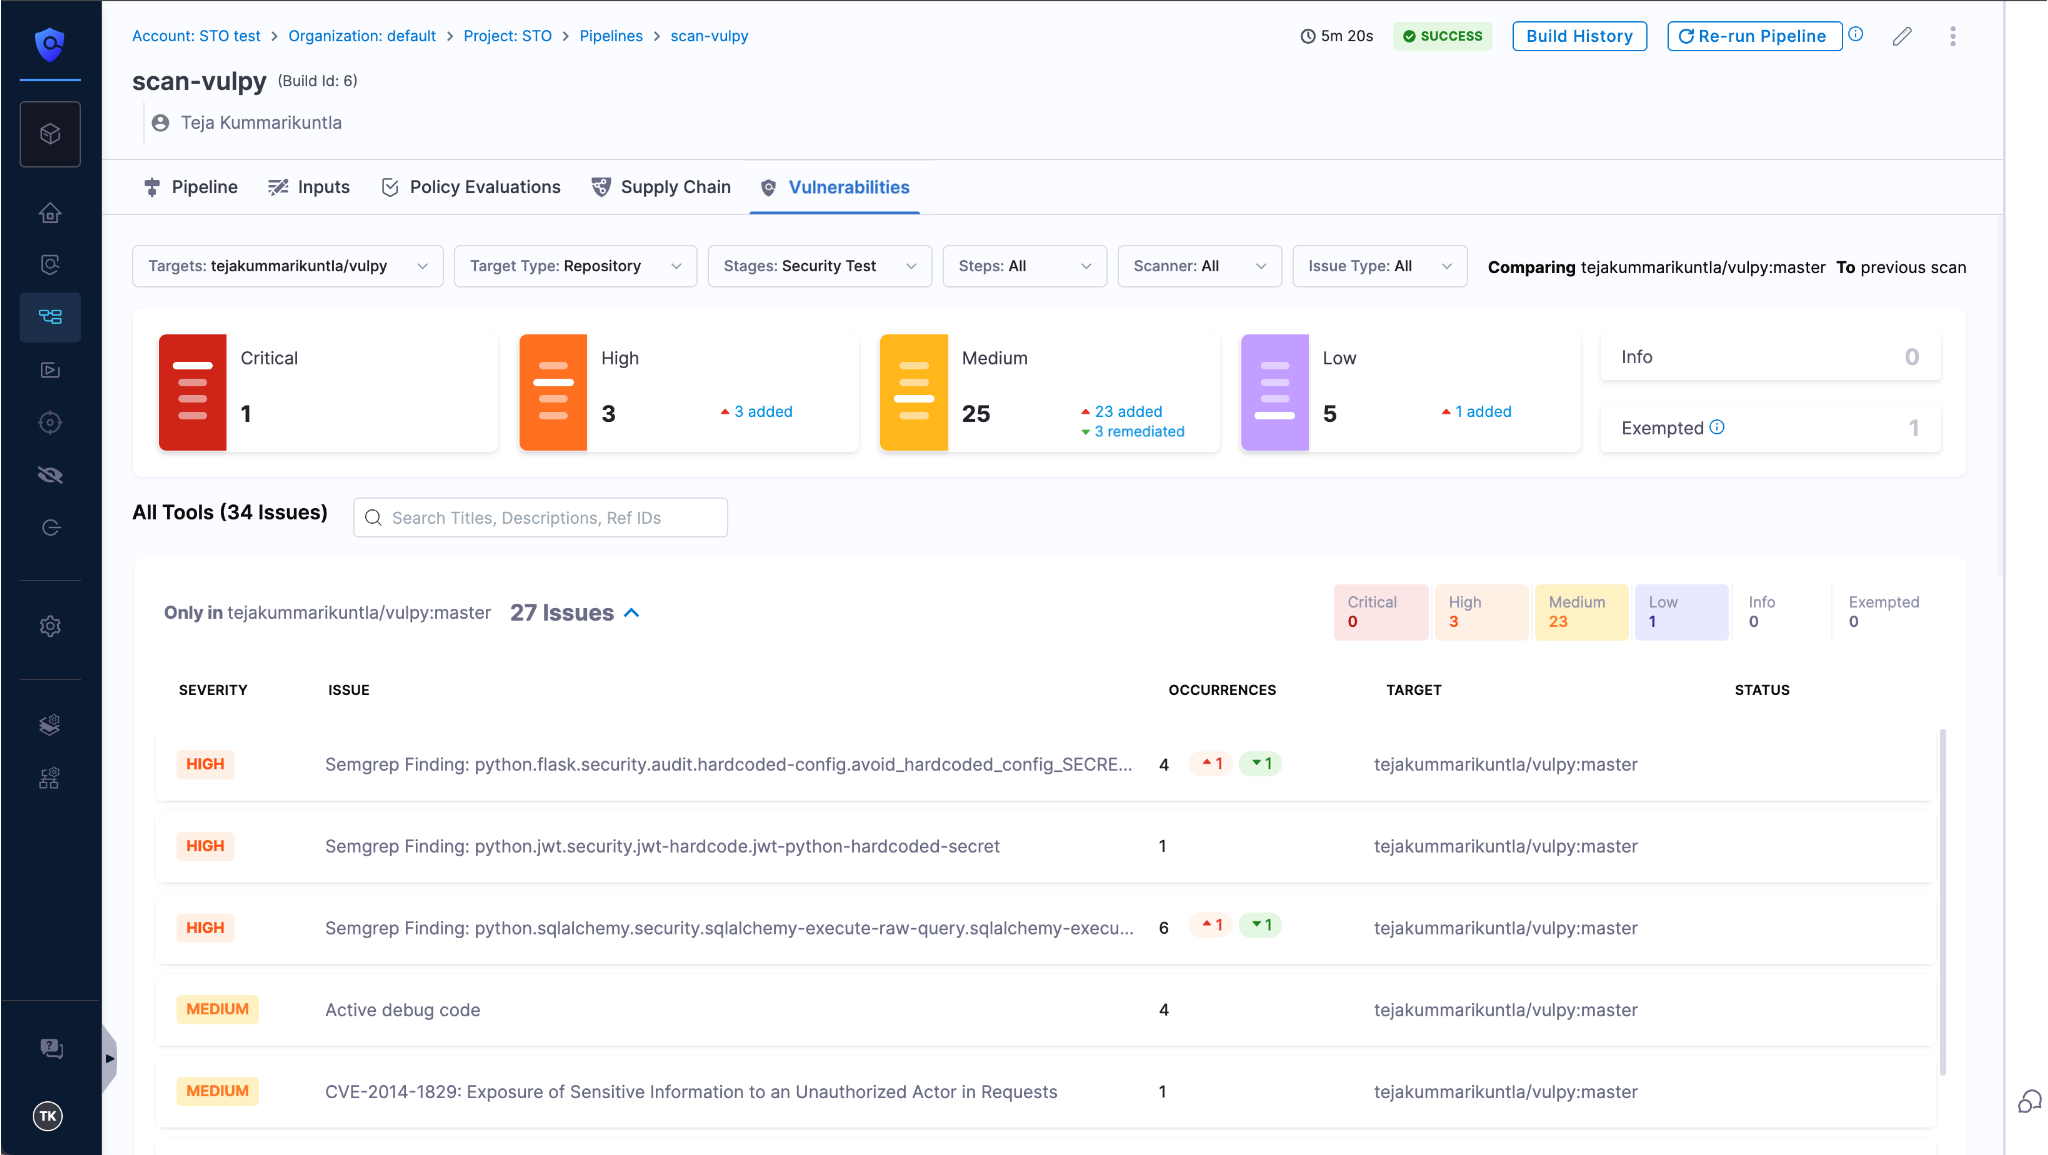Click the Harness logo icon in sidebar
Image resolution: width=2048 pixels, height=1155 pixels.
click(x=50, y=44)
